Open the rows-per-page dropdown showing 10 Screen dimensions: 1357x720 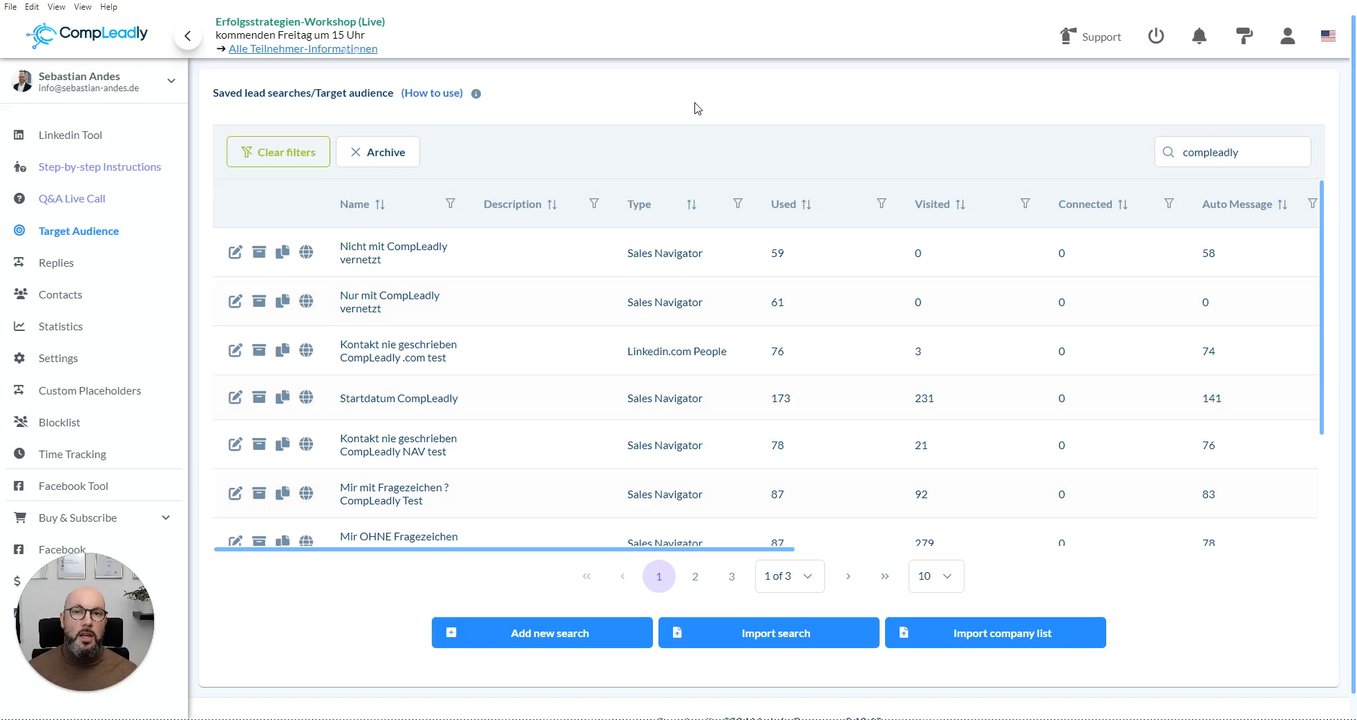tap(936, 576)
